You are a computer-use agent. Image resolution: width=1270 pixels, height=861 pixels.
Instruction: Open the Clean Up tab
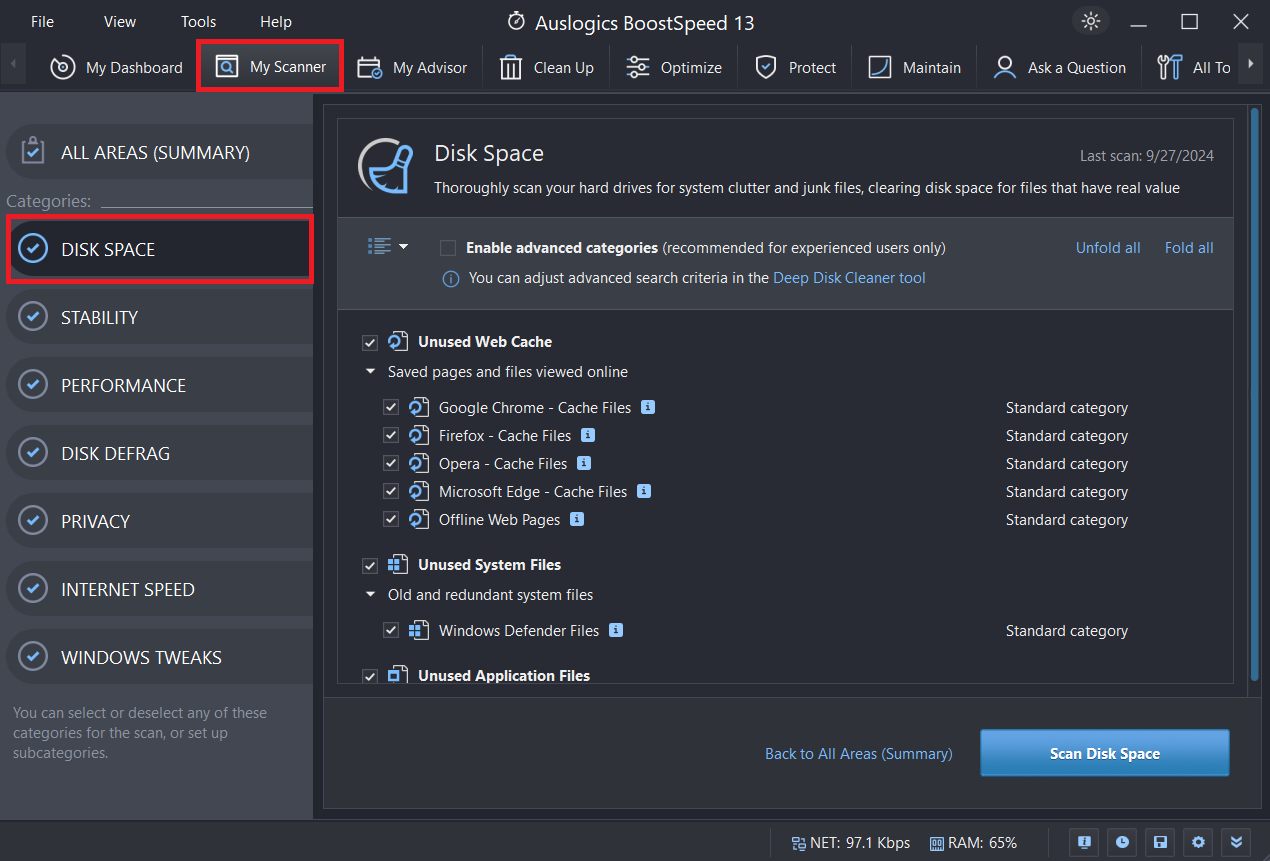[546, 67]
